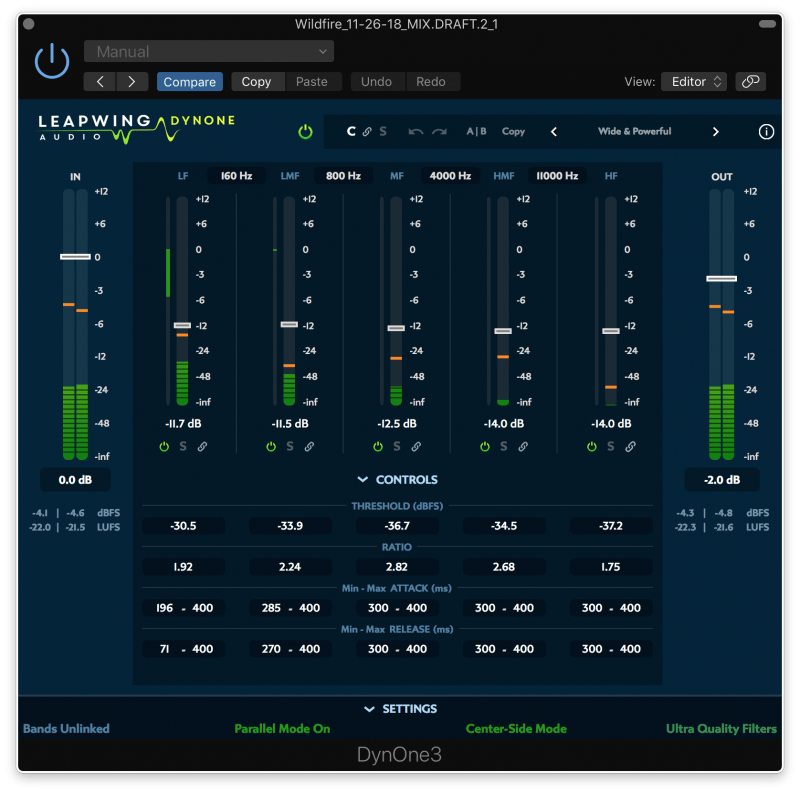Click the DynOne undo arrow icon
This screenshot has height=793, width=800.
(416, 132)
